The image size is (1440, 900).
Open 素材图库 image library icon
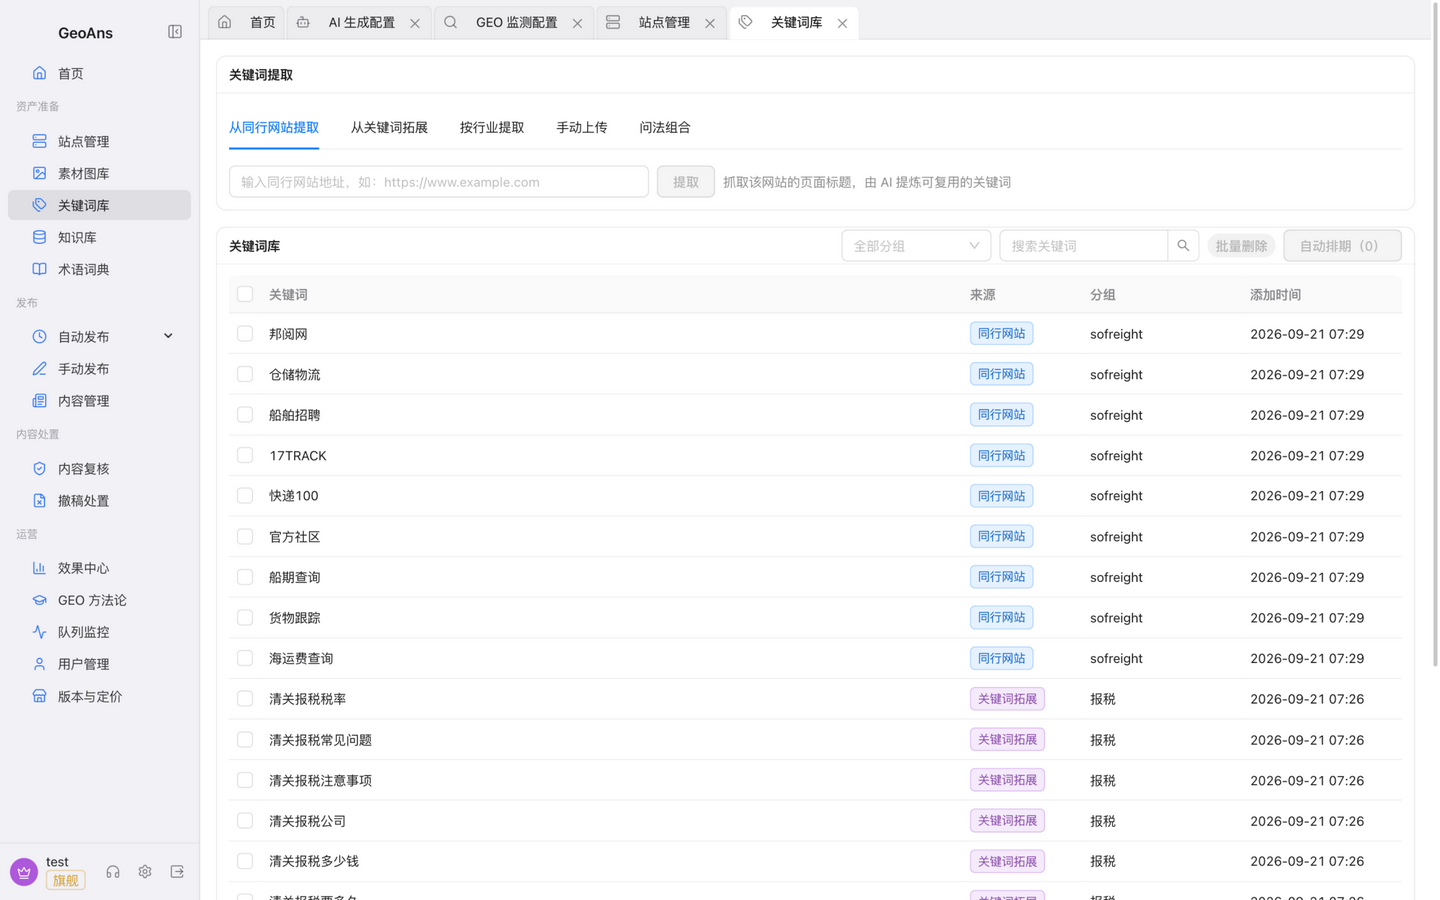click(39, 173)
